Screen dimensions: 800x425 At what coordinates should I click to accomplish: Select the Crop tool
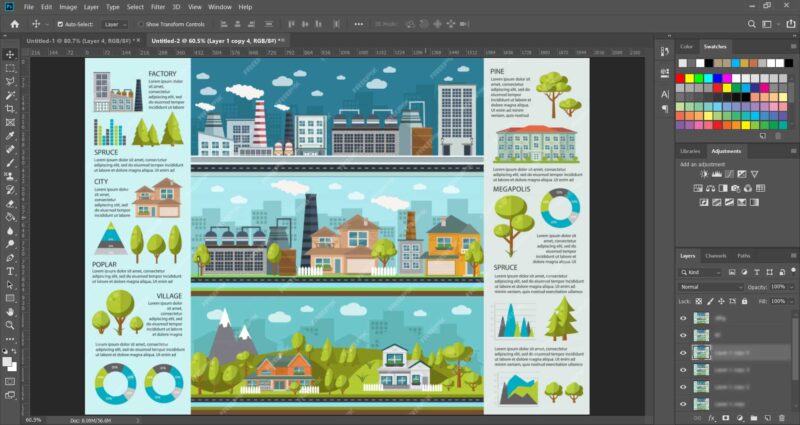click(x=10, y=108)
